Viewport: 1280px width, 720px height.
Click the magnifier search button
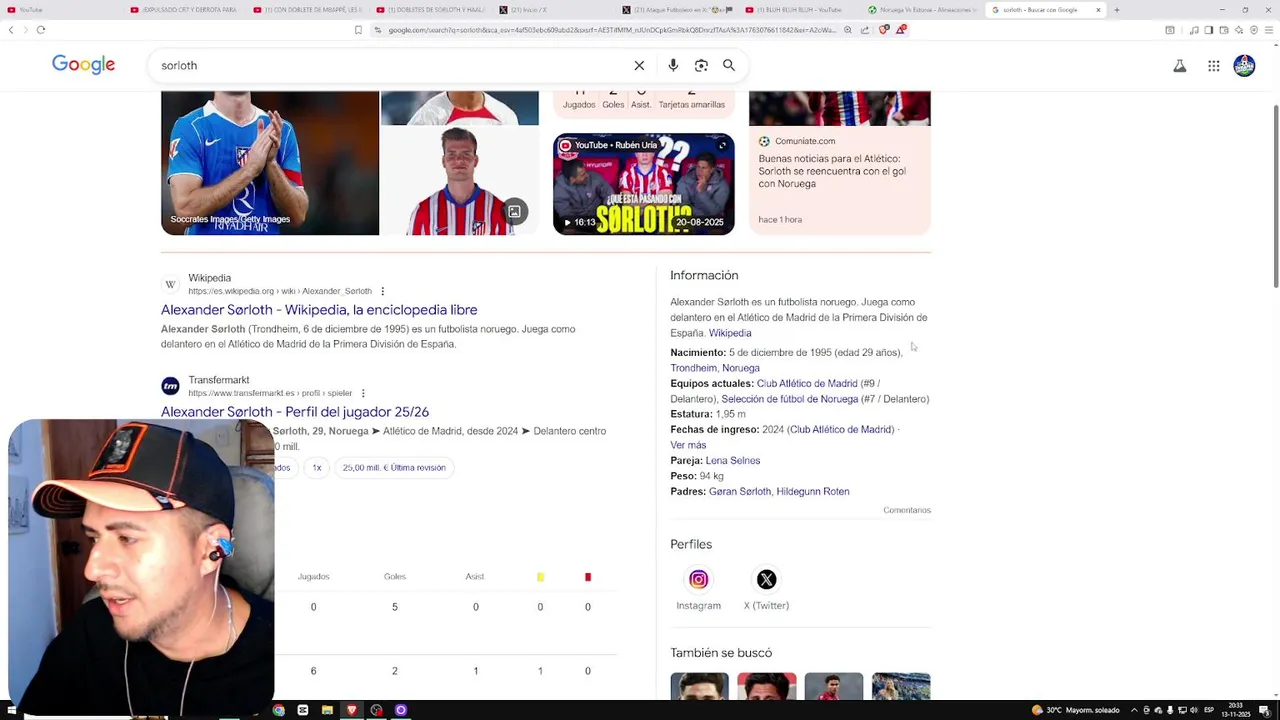point(729,65)
